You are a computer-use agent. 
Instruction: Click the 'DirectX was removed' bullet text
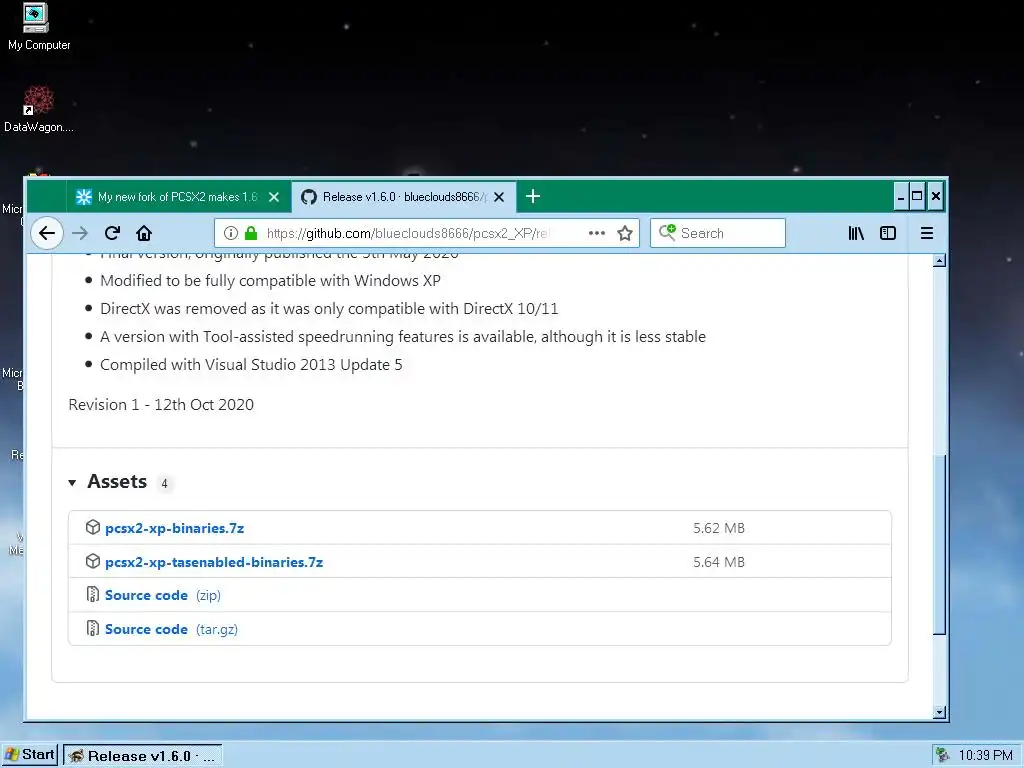tap(329, 309)
